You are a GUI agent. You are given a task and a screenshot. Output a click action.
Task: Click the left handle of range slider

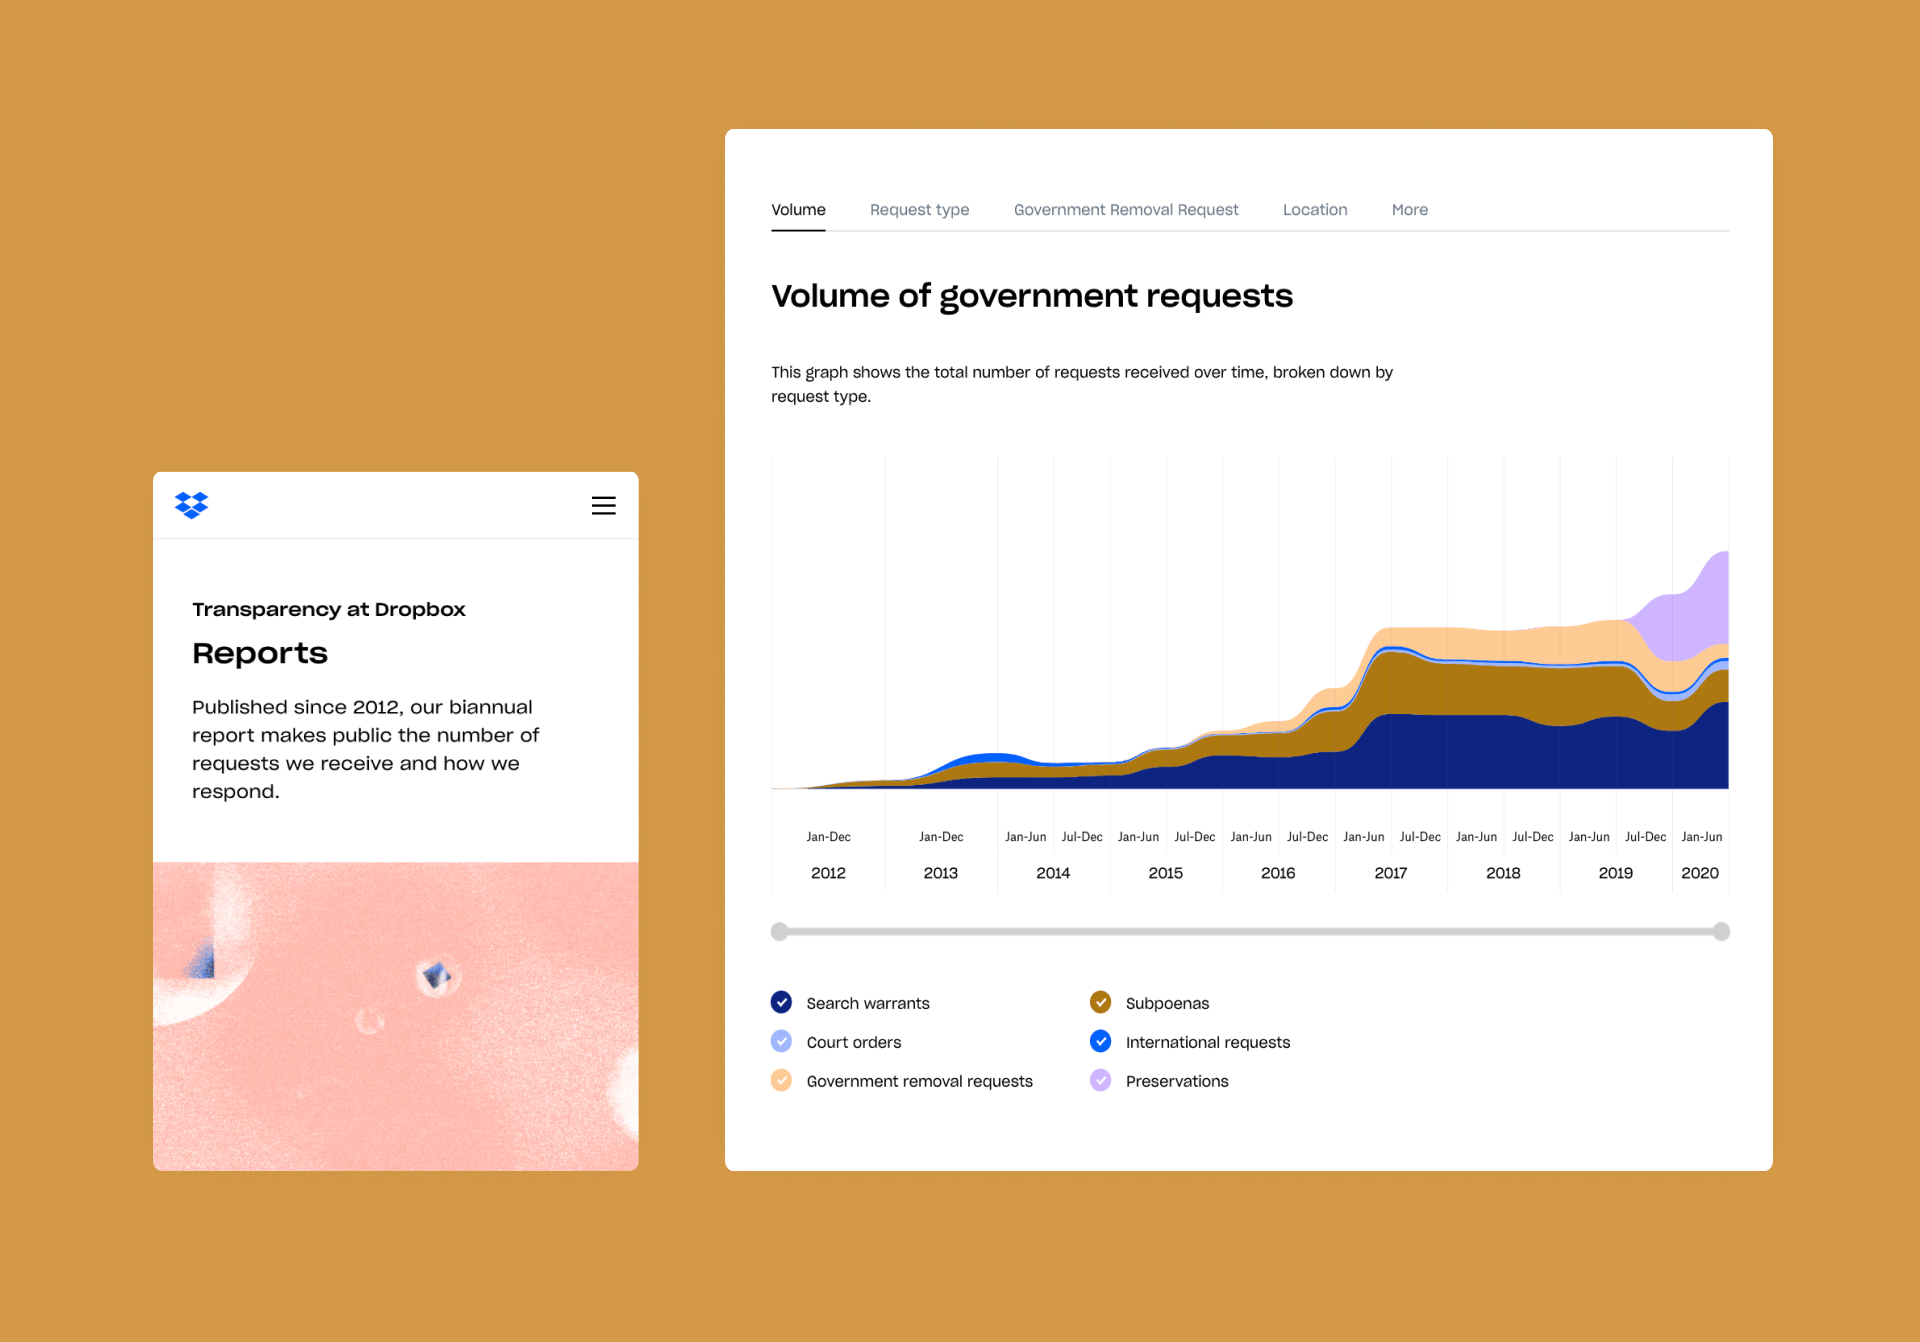click(780, 932)
